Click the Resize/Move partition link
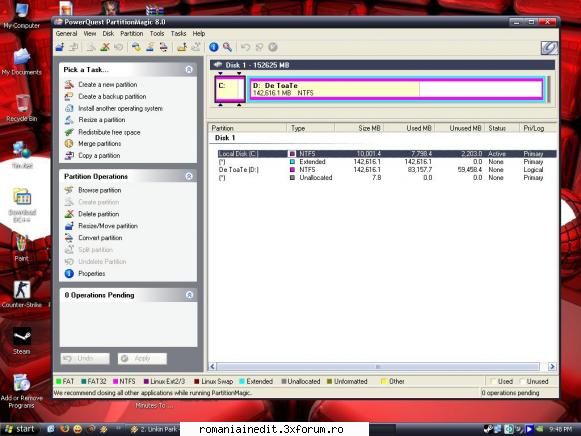Image resolution: width=581 pixels, height=436 pixels. coord(108,226)
